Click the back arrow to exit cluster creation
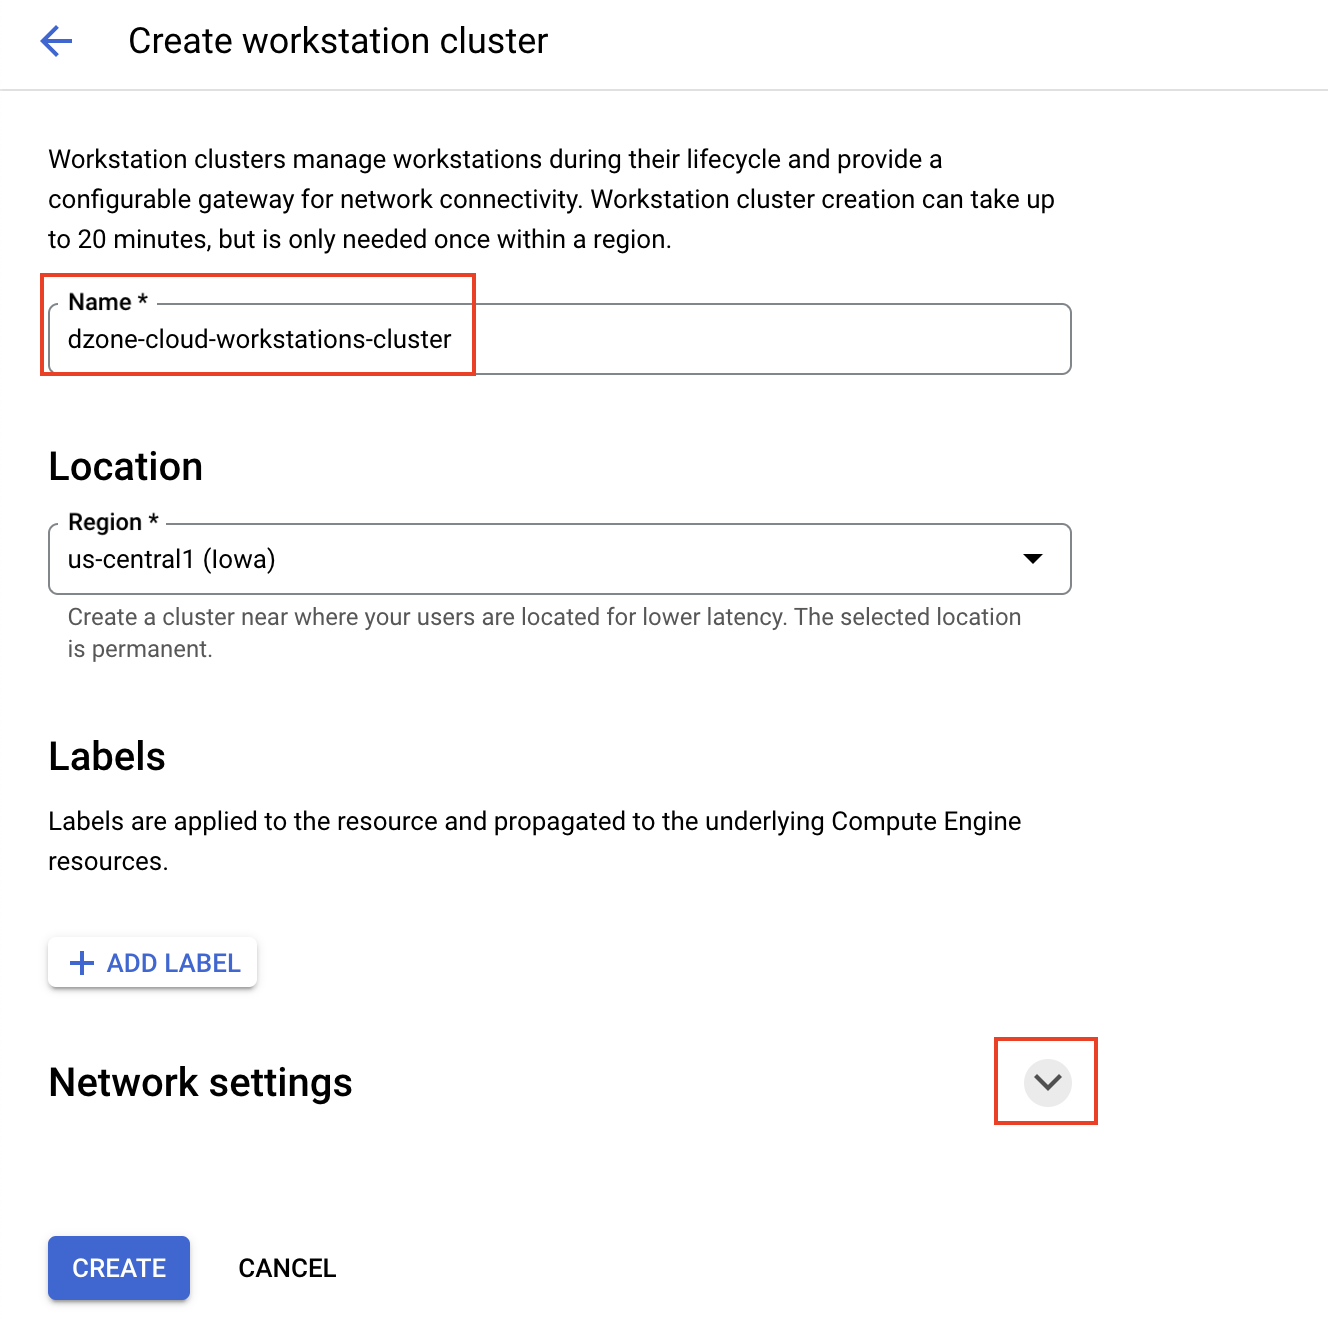The width and height of the screenshot is (1328, 1322). tap(56, 41)
